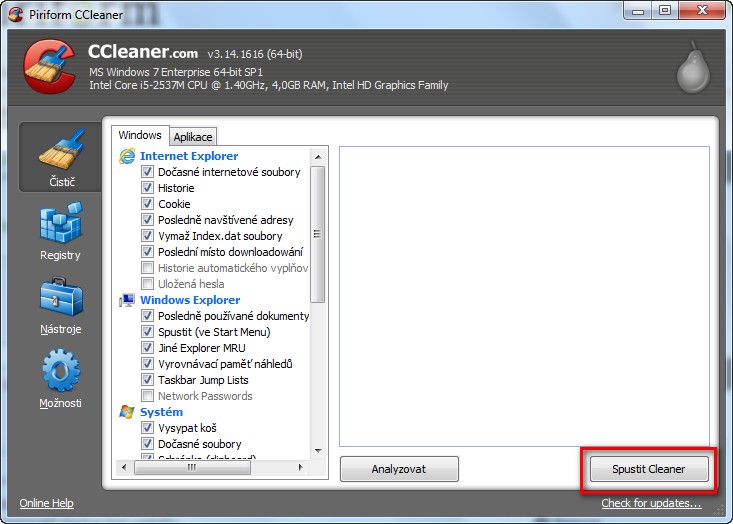Select the Internet Explorer group heading
This screenshot has width=733, height=524.
189,156
